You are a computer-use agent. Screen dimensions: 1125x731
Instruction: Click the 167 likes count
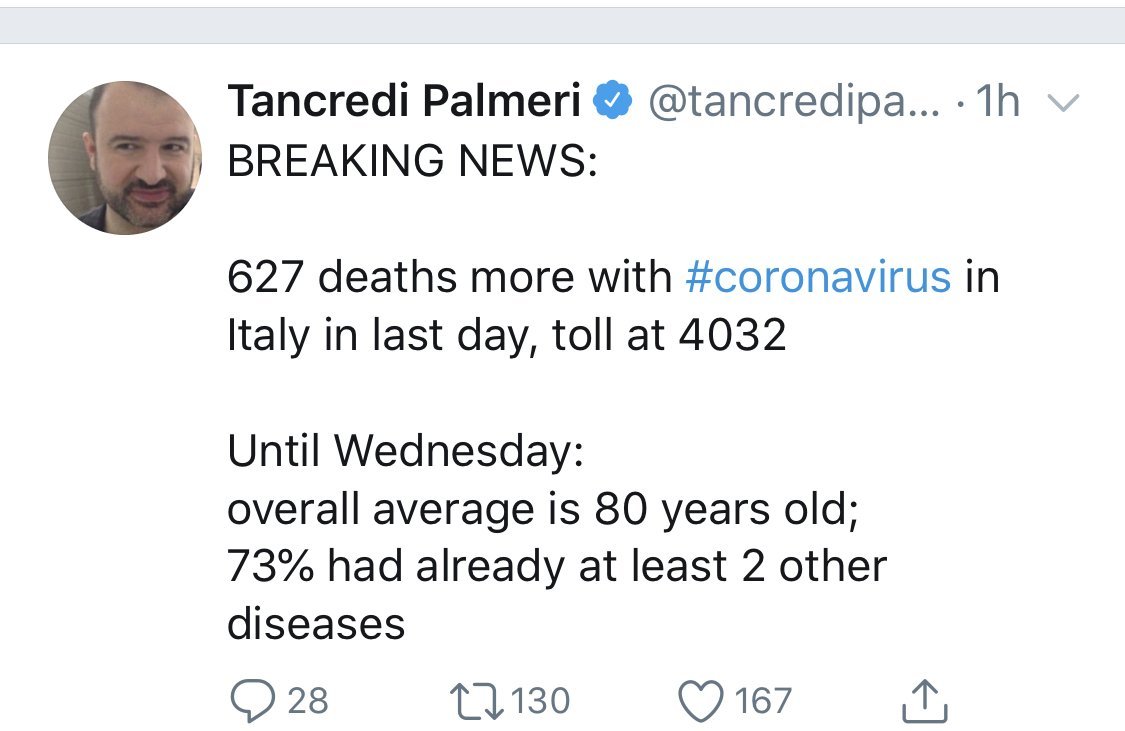point(763,701)
